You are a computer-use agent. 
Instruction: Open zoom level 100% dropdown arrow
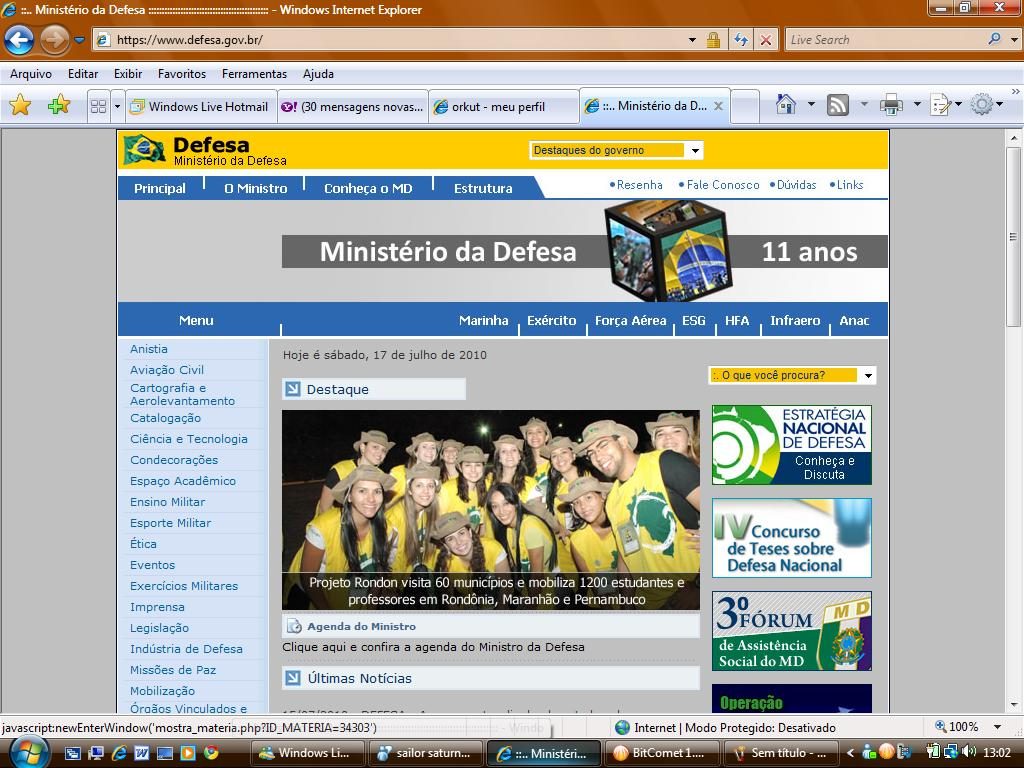pyautogui.click(x=997, y=727)
